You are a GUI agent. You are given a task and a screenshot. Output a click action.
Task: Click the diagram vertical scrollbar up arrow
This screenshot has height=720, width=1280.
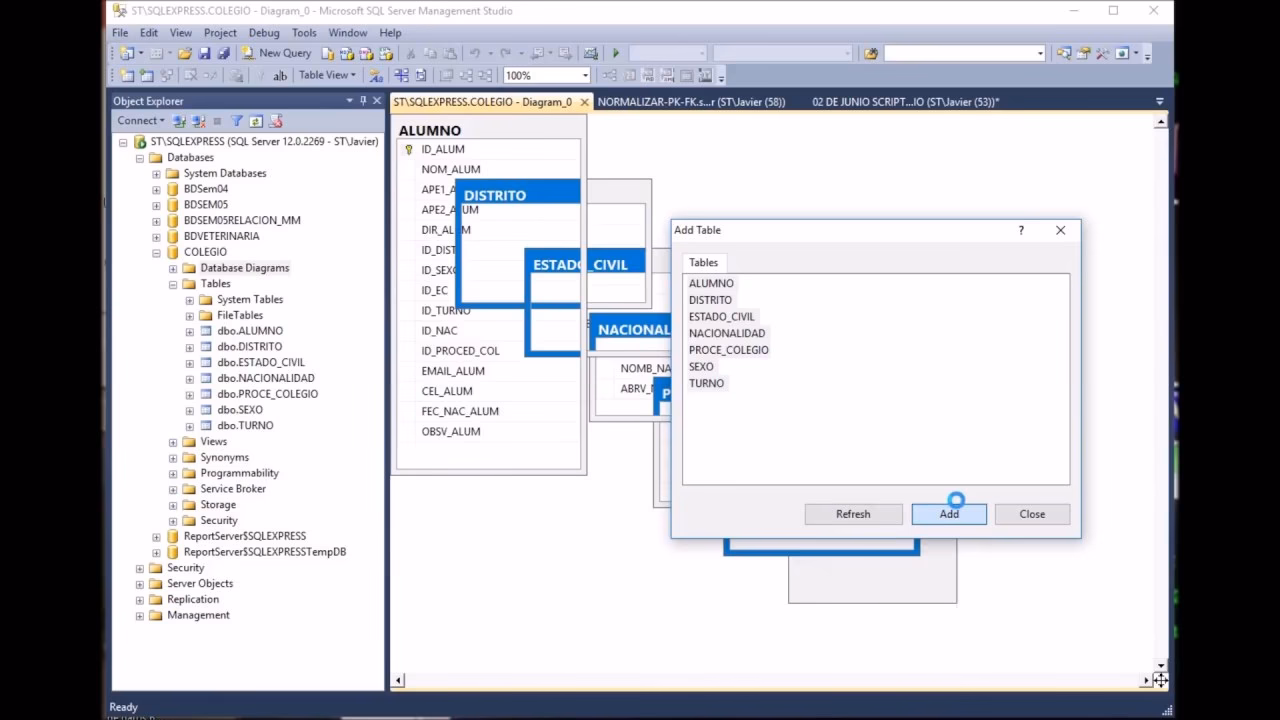tap(1160, 122)
